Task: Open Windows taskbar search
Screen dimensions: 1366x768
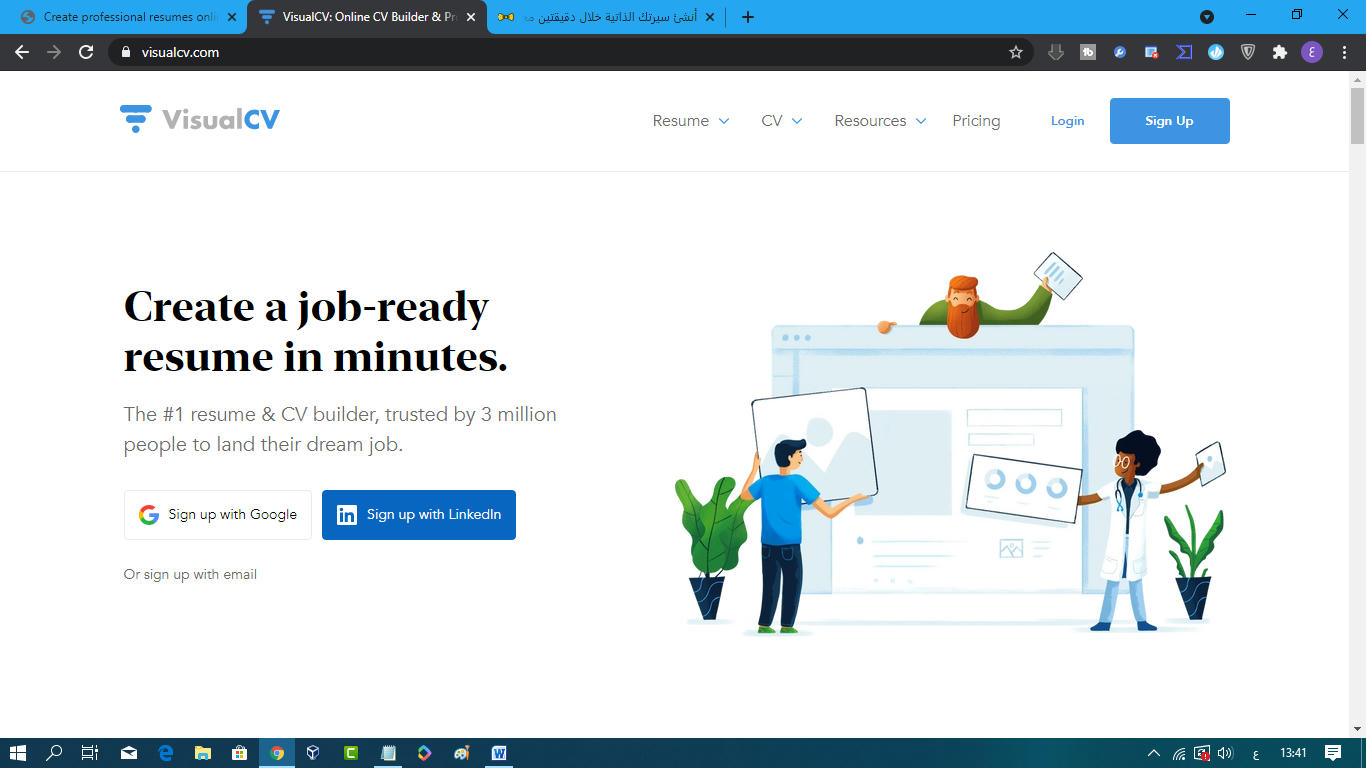Action: click(x=54, y=753)
